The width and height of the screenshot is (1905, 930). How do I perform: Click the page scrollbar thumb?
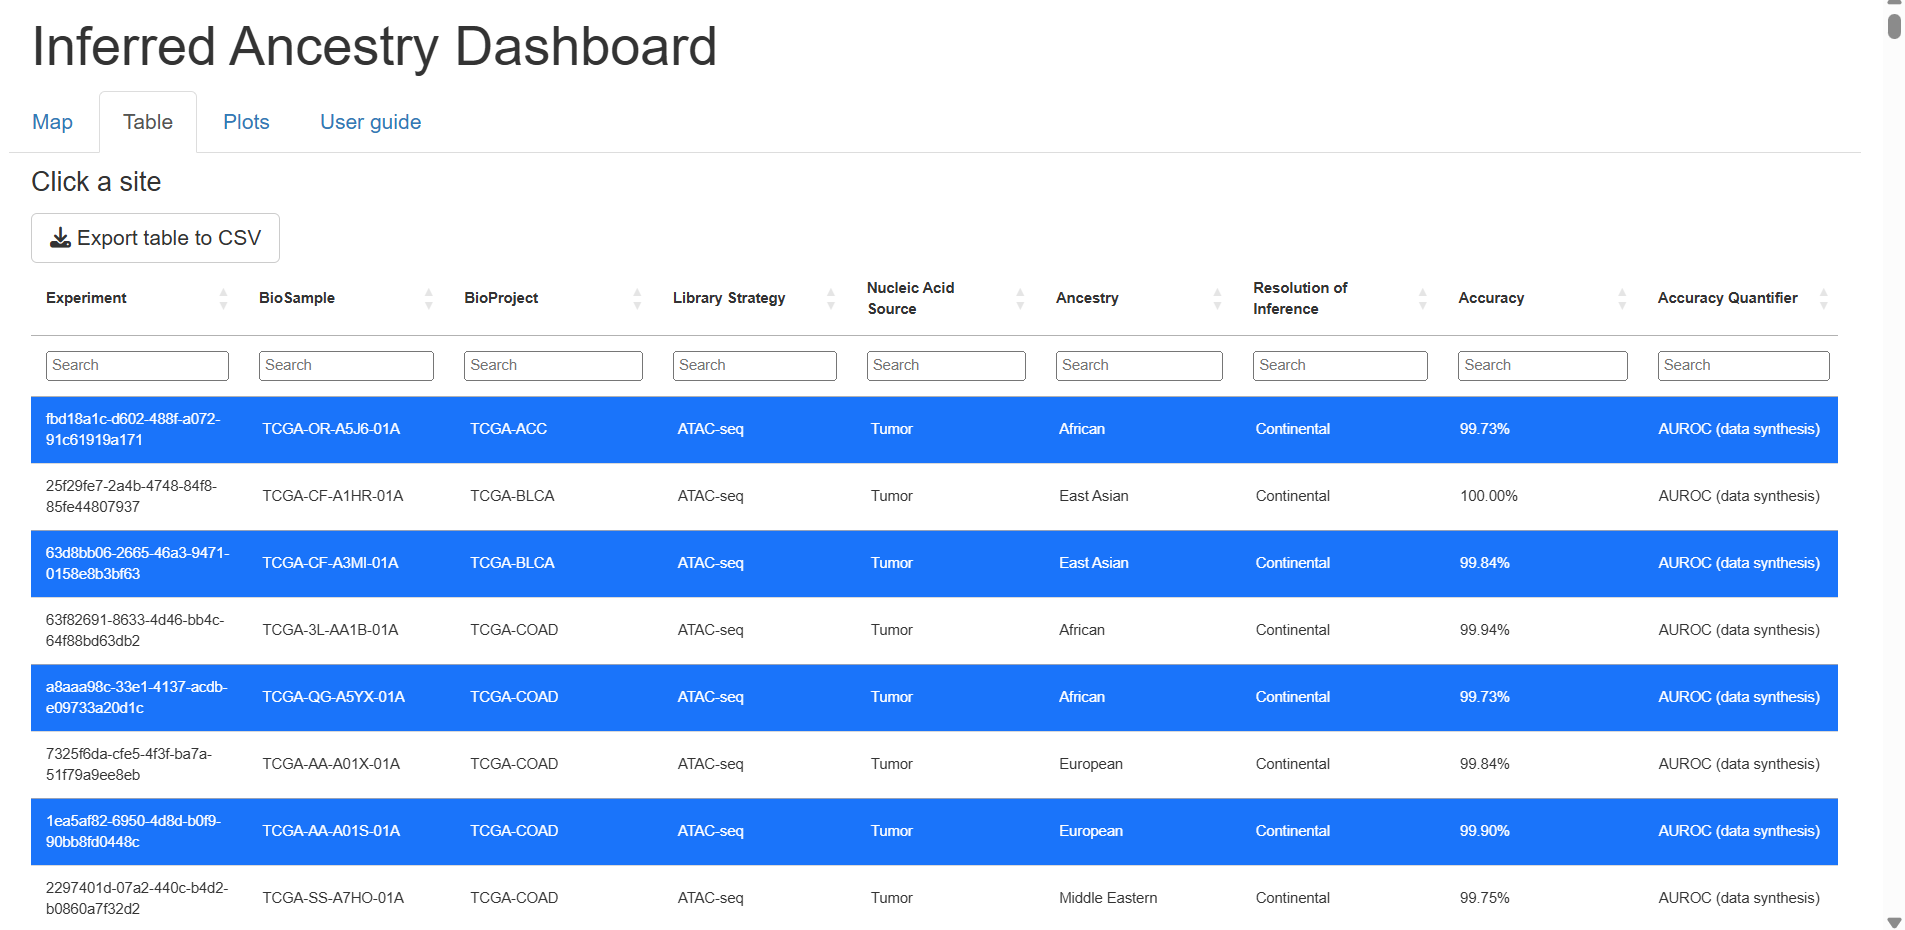pos(1894,26)
